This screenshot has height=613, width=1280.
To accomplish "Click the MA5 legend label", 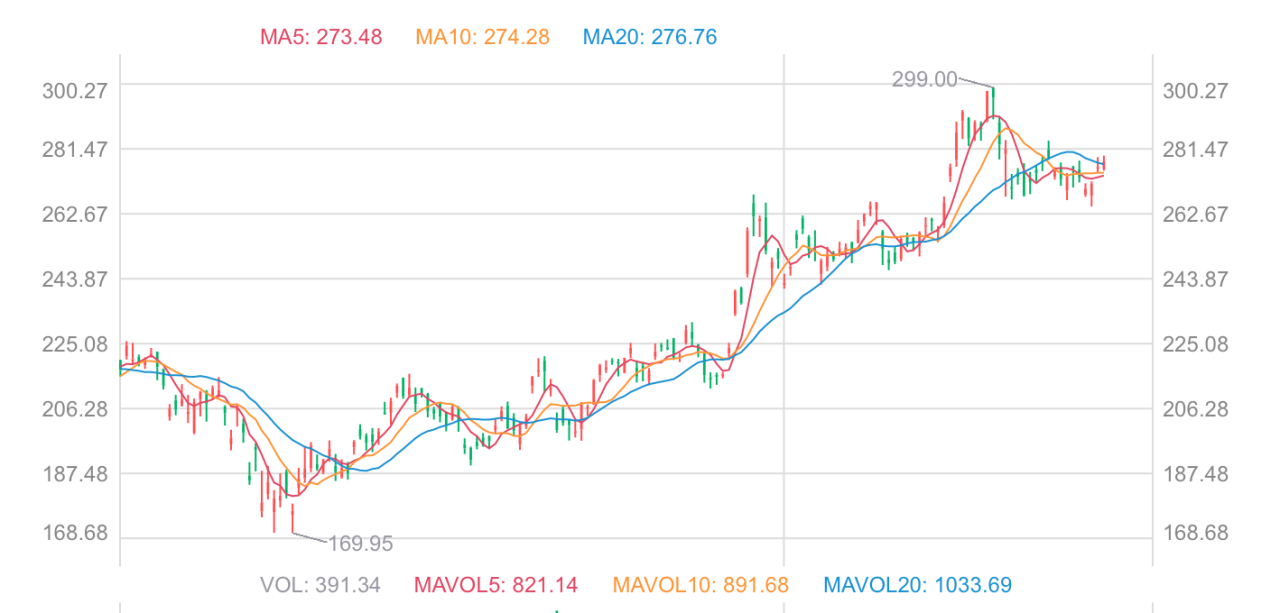I will pos(321,37).
